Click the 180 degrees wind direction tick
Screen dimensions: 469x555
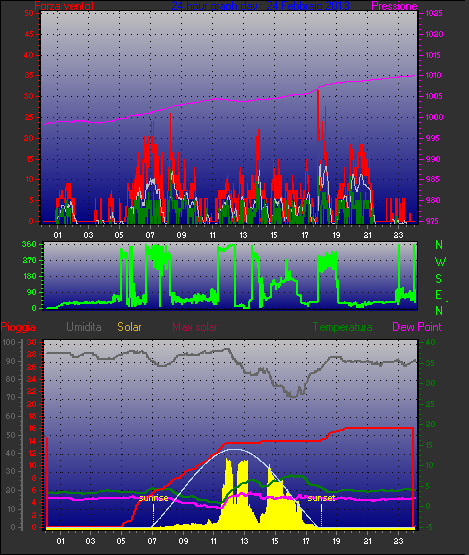29,276
